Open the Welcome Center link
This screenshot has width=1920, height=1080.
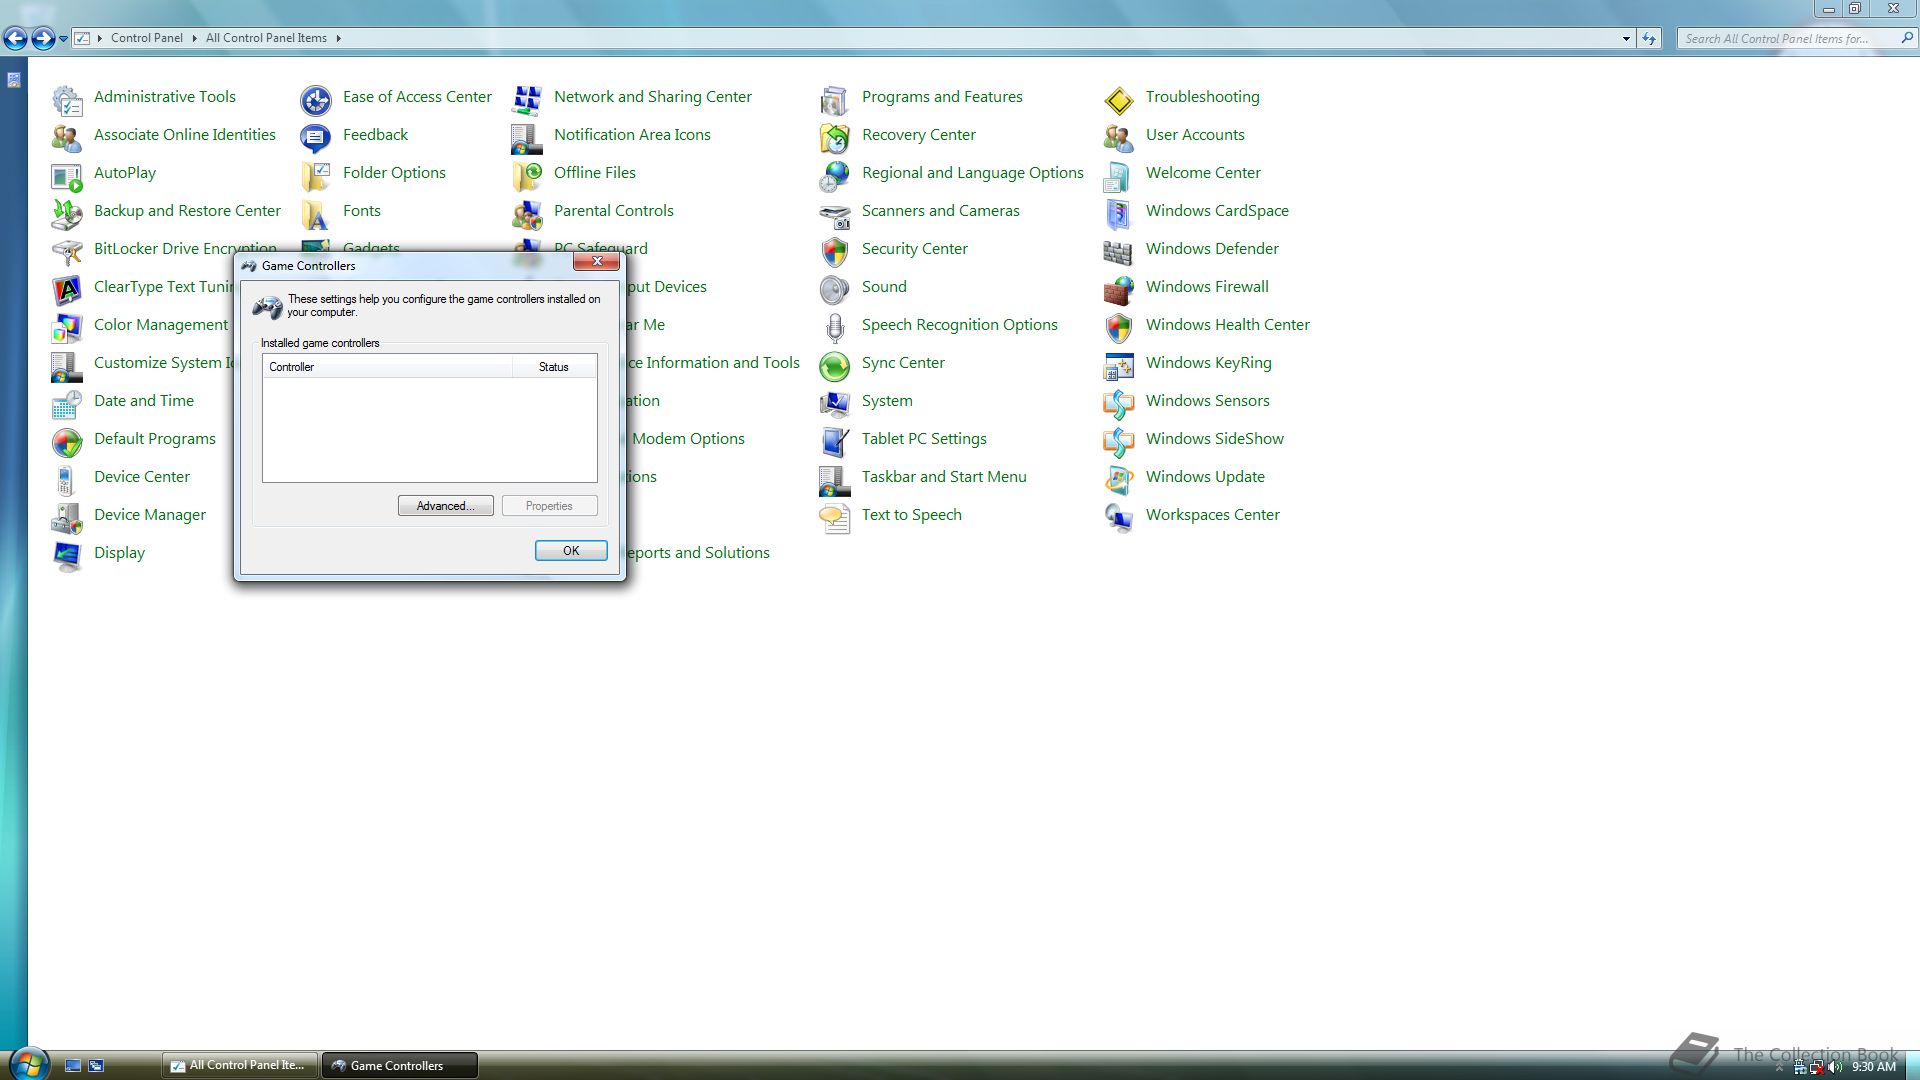[x=1203, y=173]
